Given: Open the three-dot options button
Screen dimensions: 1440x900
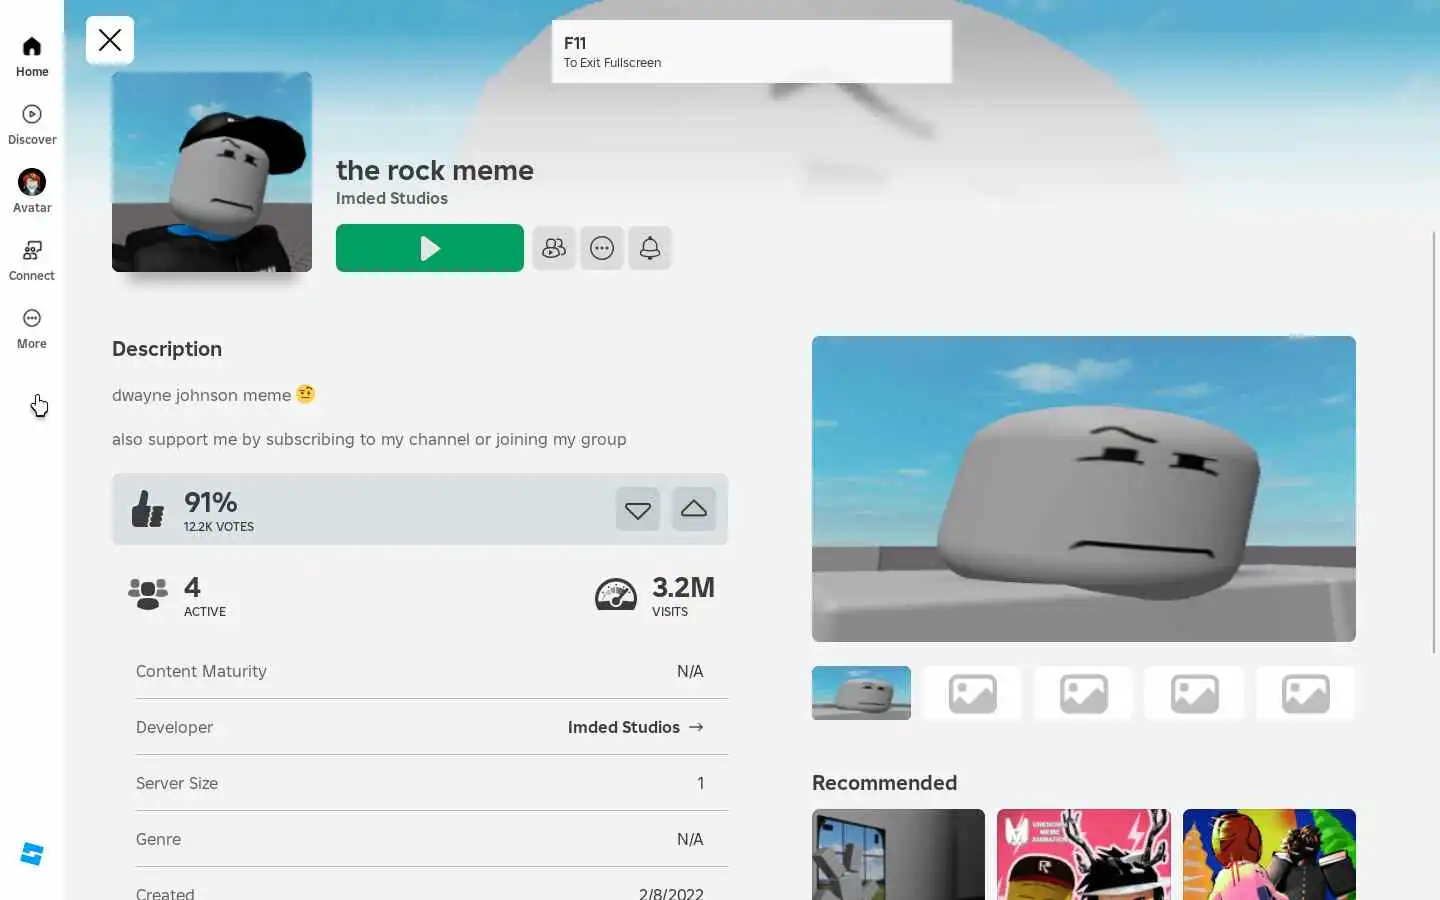Looking at the screenshot, I should (x=602, y=248).
